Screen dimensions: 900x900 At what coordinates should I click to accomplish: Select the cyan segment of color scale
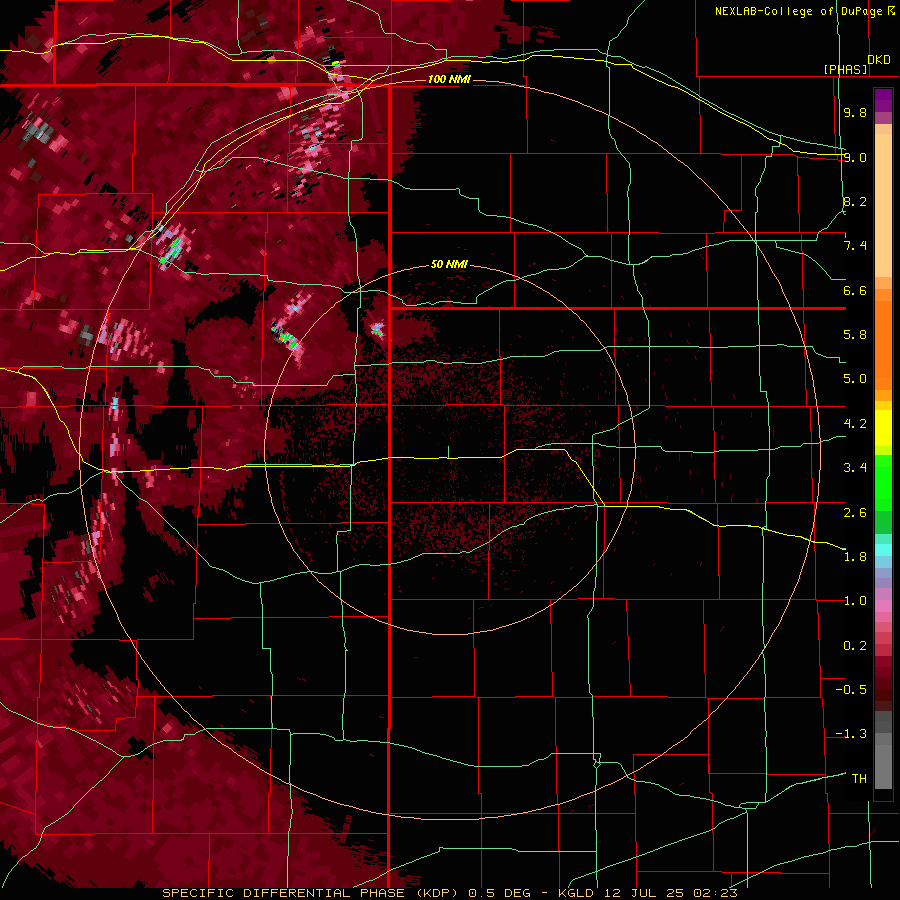[x=883, y=550]
